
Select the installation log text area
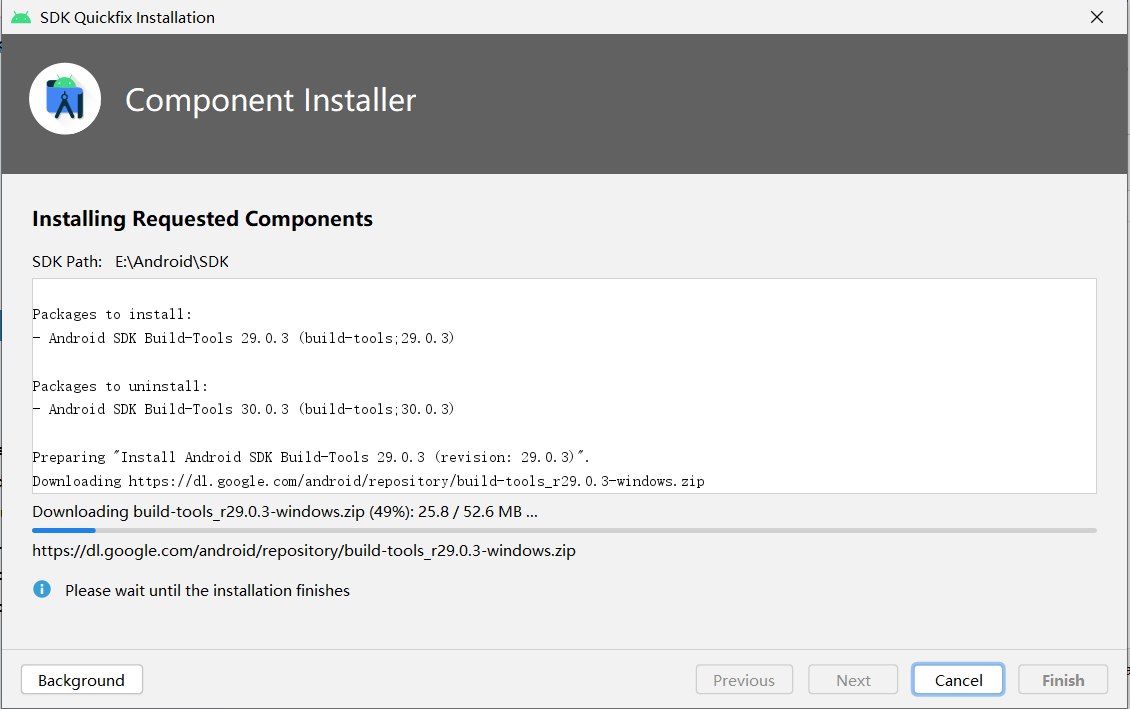coord(565,385)
